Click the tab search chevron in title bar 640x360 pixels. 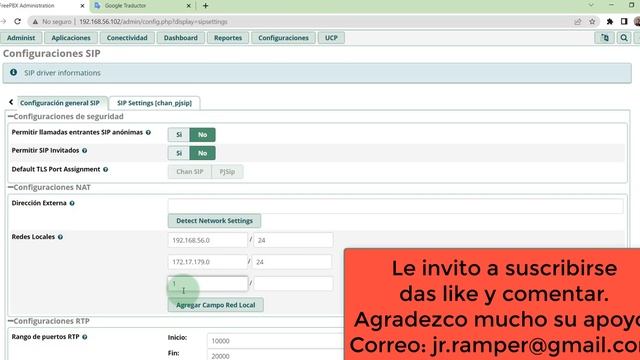click(591, 5)
